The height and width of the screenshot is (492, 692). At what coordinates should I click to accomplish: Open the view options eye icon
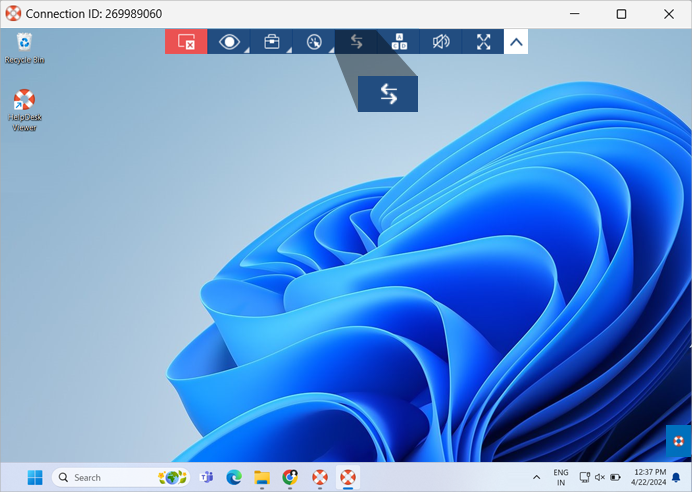[229, 42]
